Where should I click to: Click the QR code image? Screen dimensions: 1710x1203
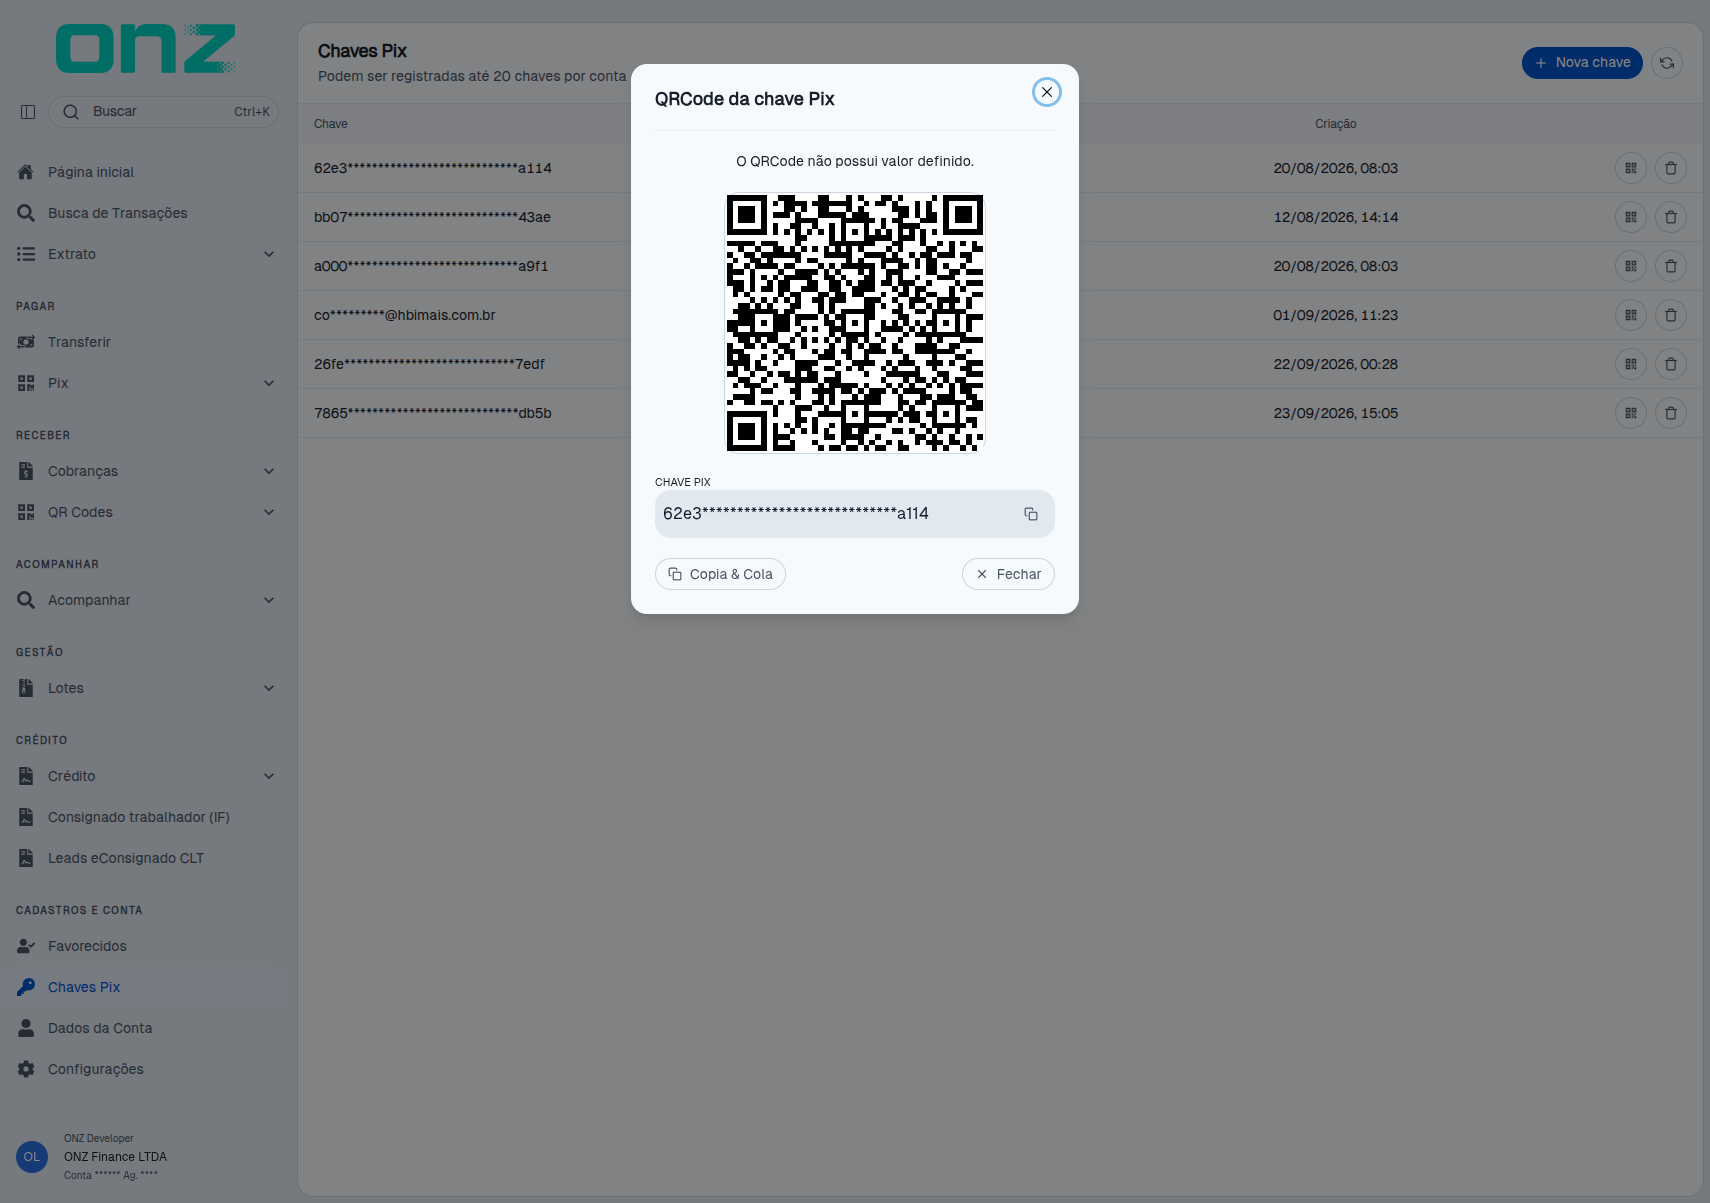pos(855,323)
